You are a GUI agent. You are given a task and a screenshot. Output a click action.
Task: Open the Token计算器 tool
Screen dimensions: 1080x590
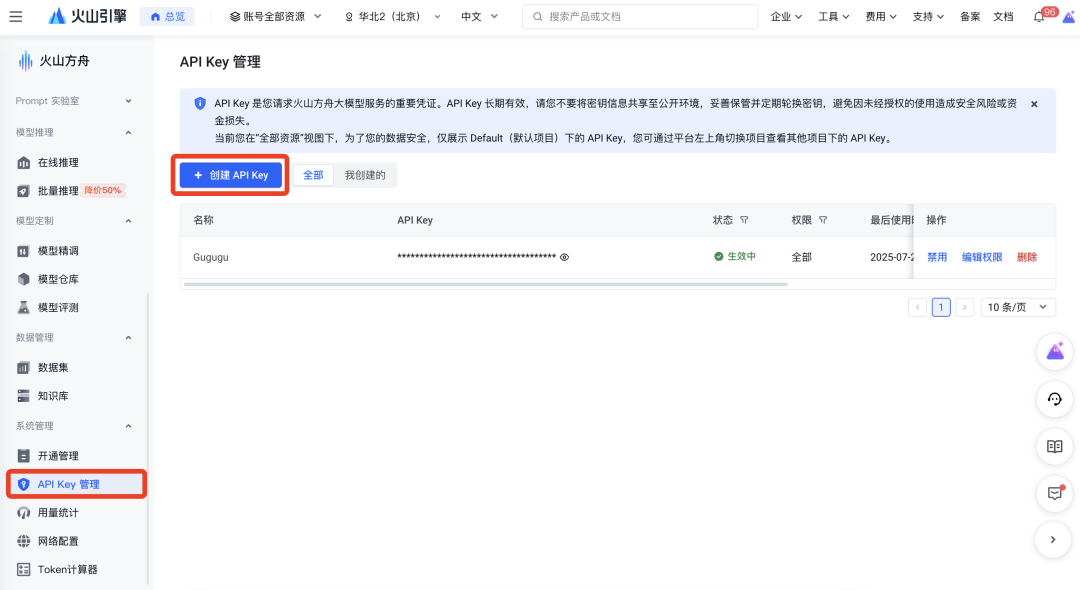pyautogui.click(x=62, y=569)
